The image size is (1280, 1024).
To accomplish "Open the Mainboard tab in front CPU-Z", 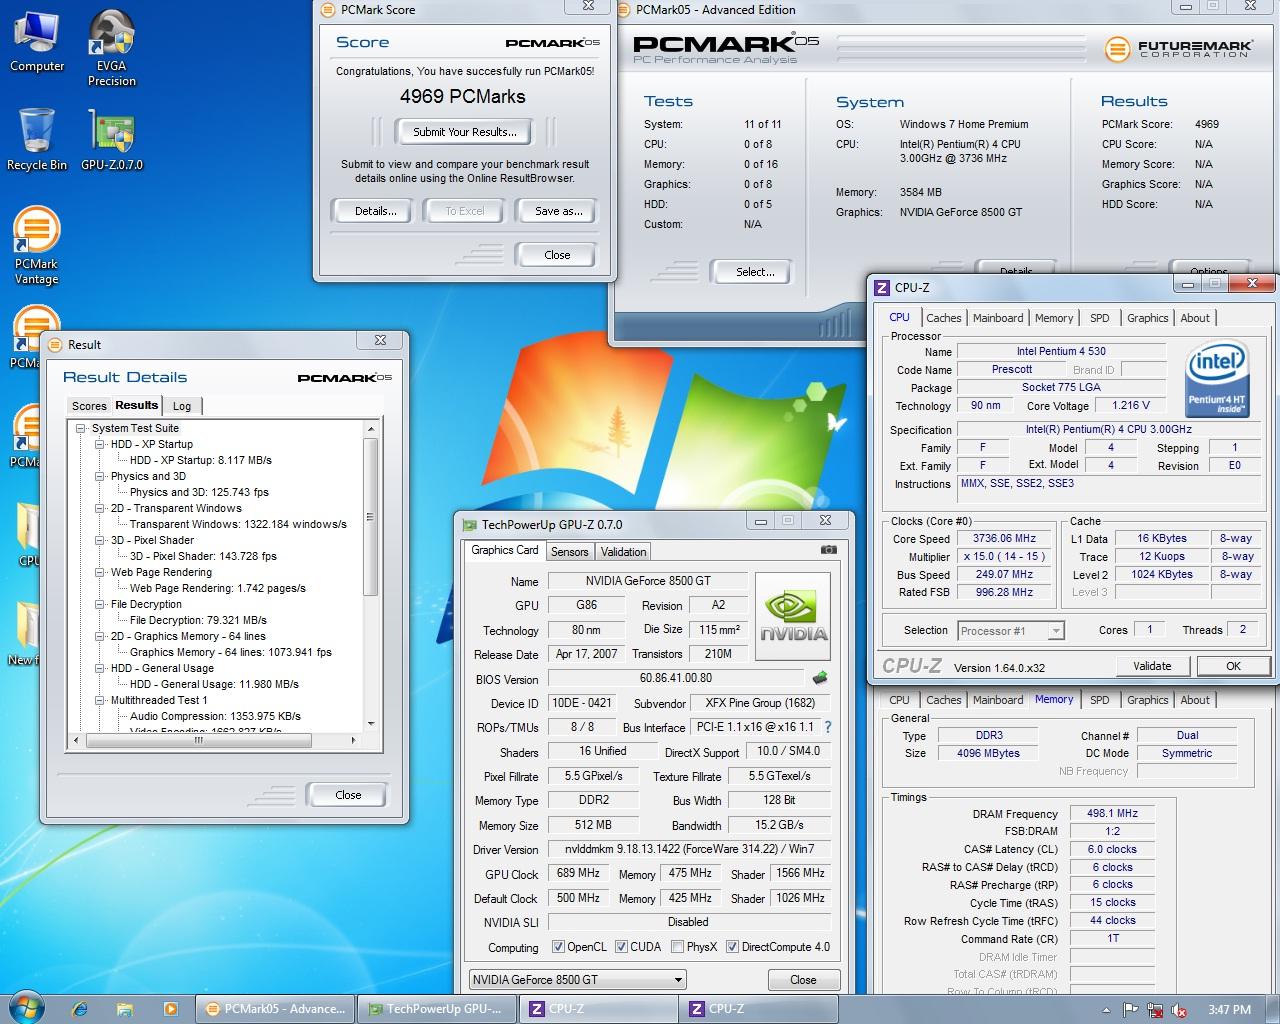I will [x=998, y=318].
